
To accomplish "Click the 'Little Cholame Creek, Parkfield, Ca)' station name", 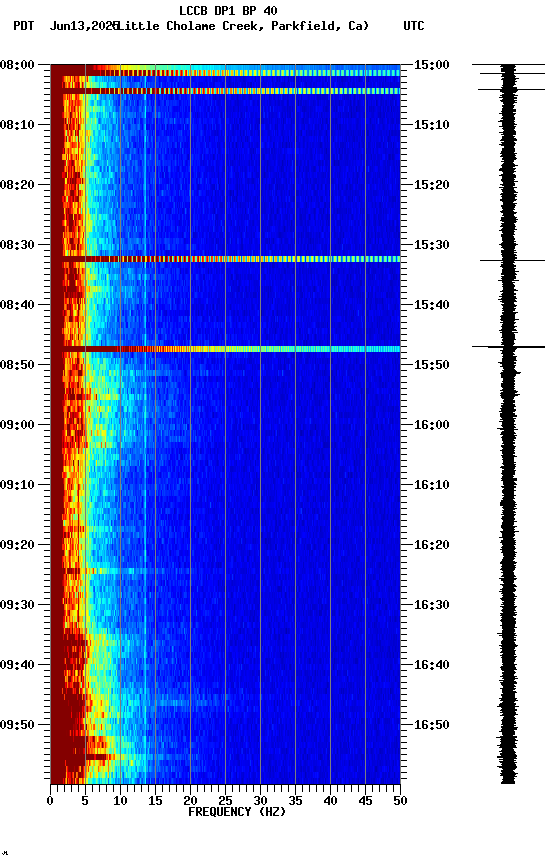I will pyautogui.click(x=243, y=26).
